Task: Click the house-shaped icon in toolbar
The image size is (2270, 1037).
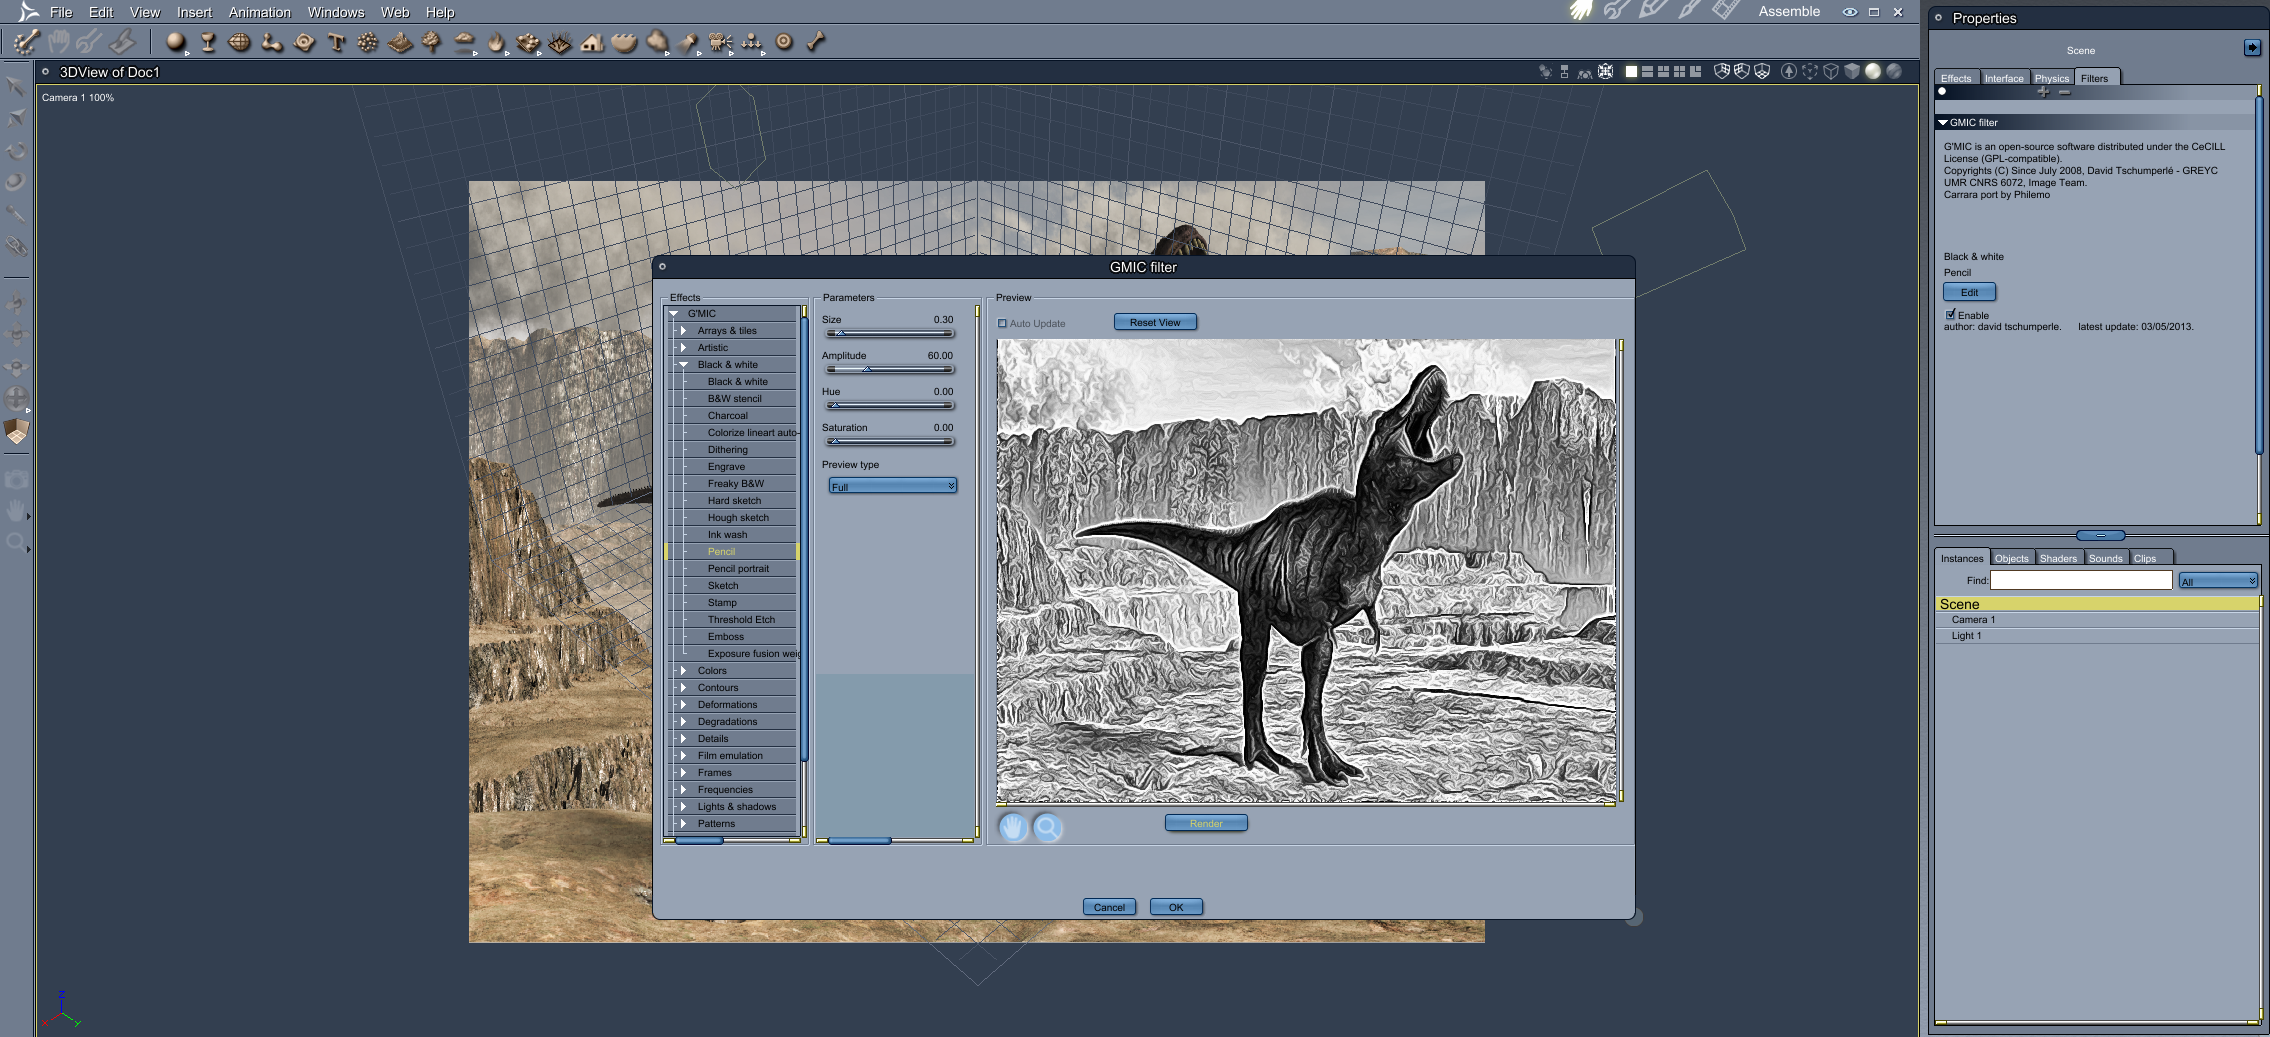Action: point(592,42)
